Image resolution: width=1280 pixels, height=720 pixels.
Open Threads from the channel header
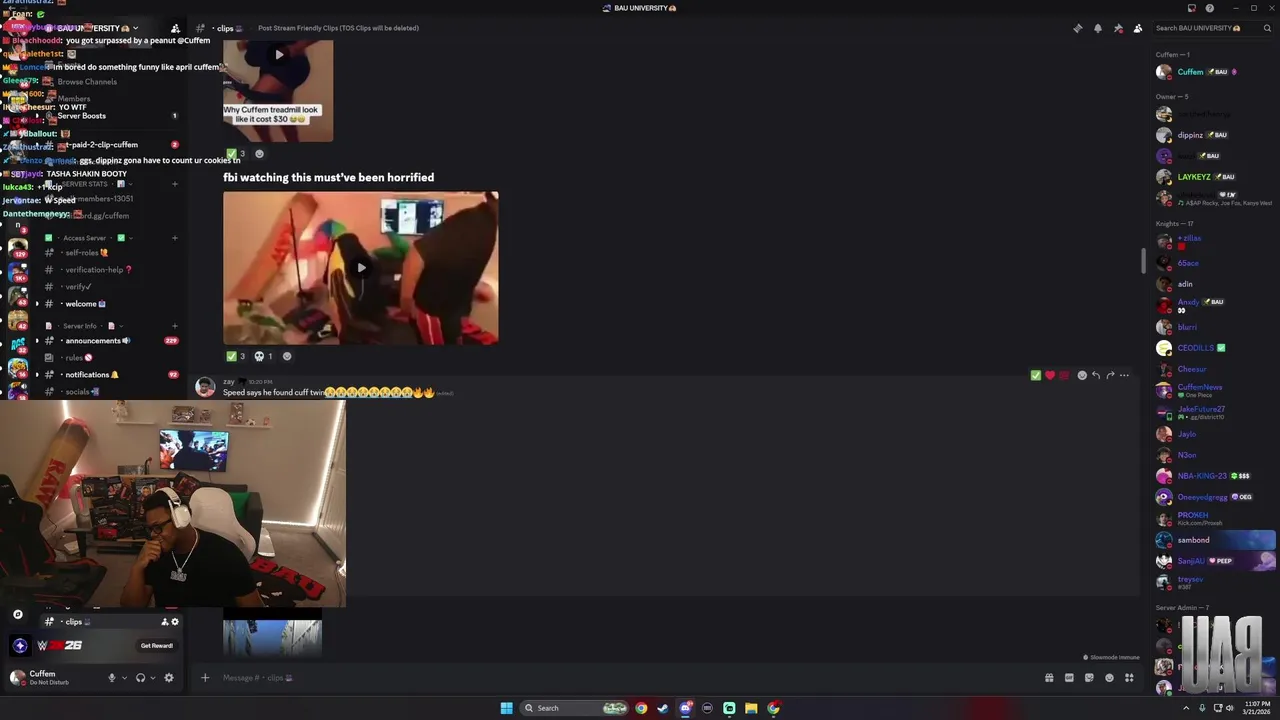(x=1078, y=28)
